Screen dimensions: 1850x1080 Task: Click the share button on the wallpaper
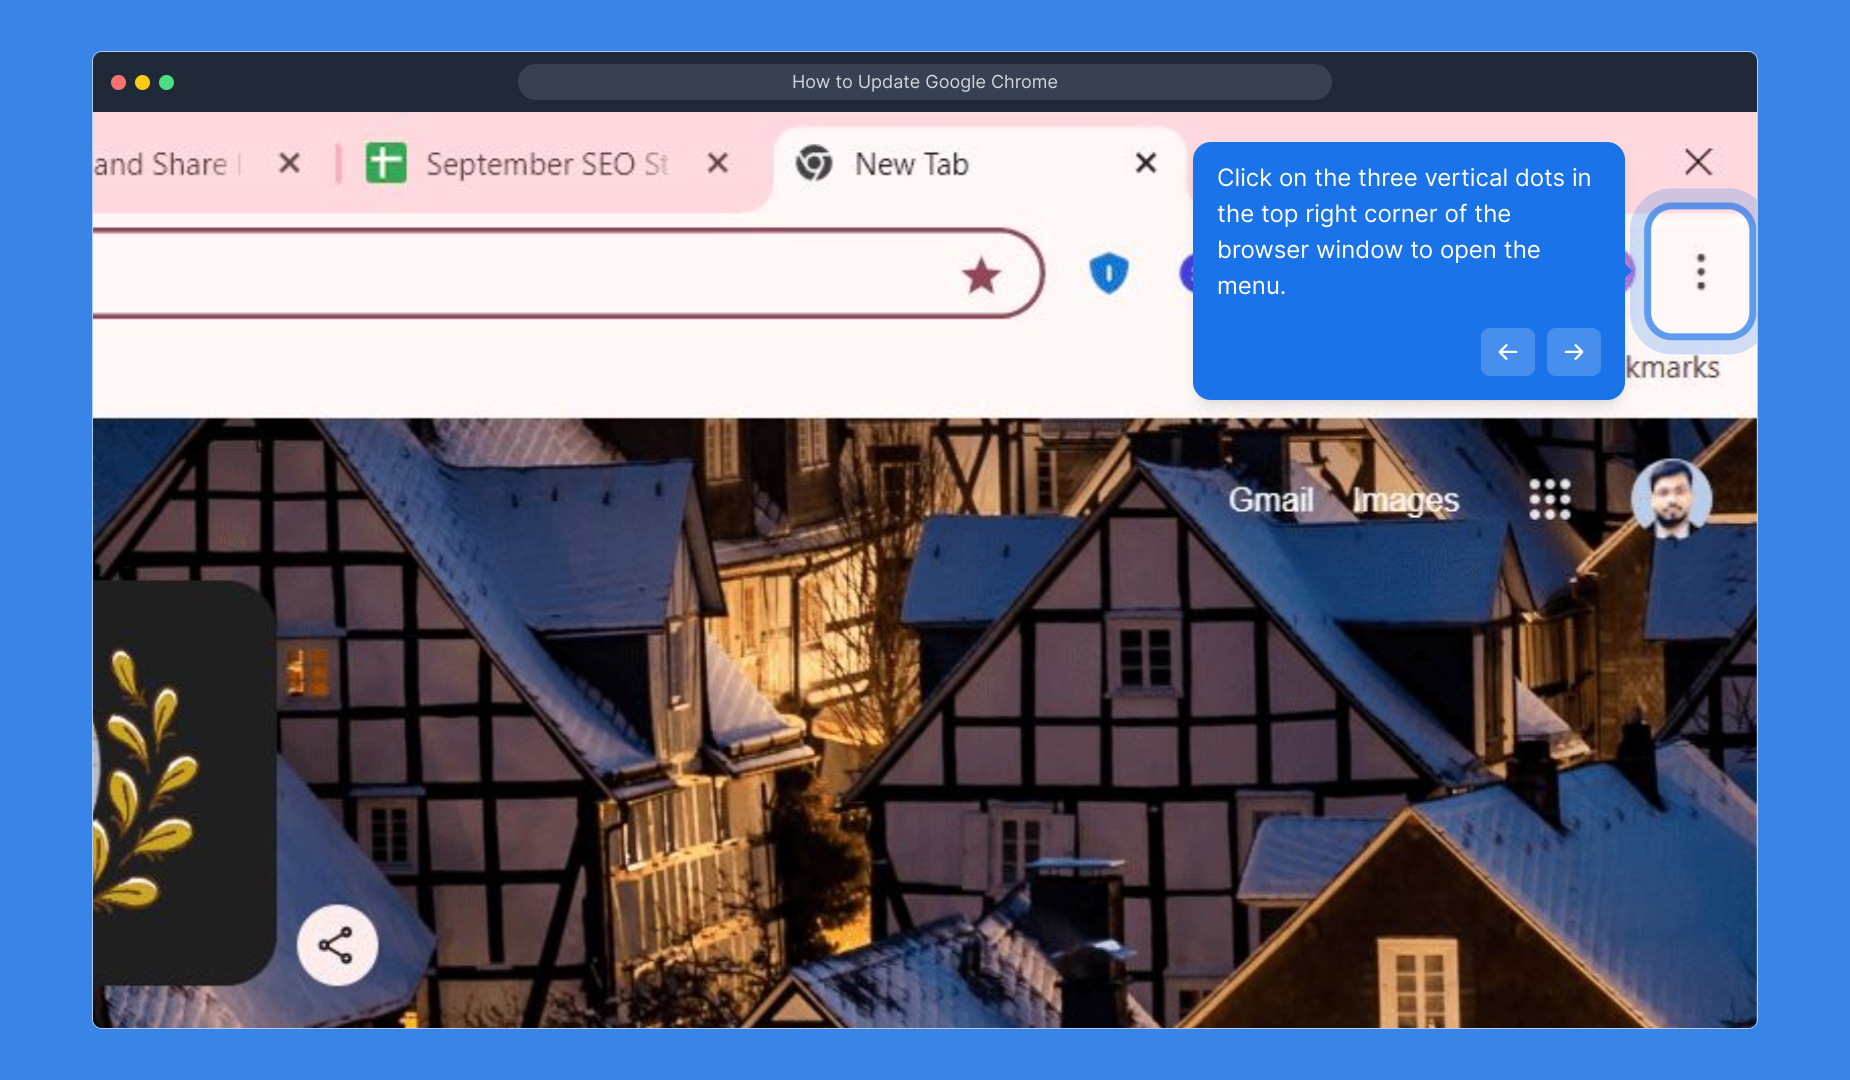[337, 945]
